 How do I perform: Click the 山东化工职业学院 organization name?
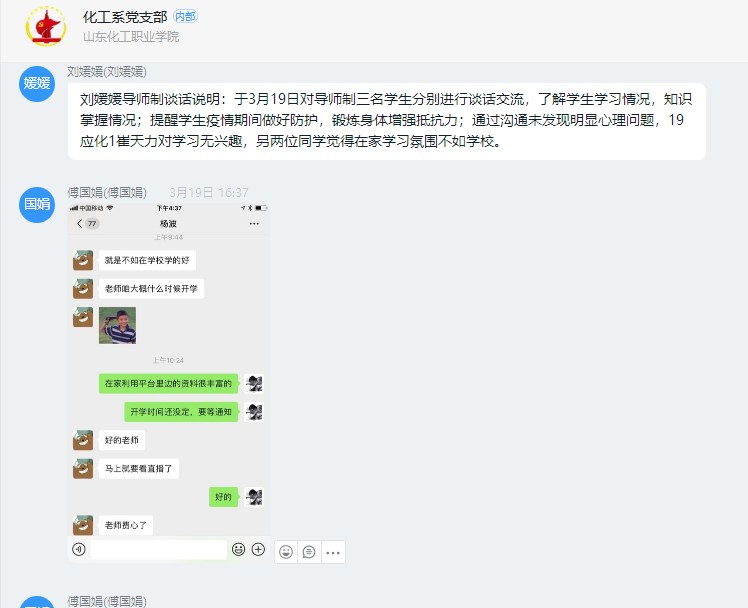point(131,37)
